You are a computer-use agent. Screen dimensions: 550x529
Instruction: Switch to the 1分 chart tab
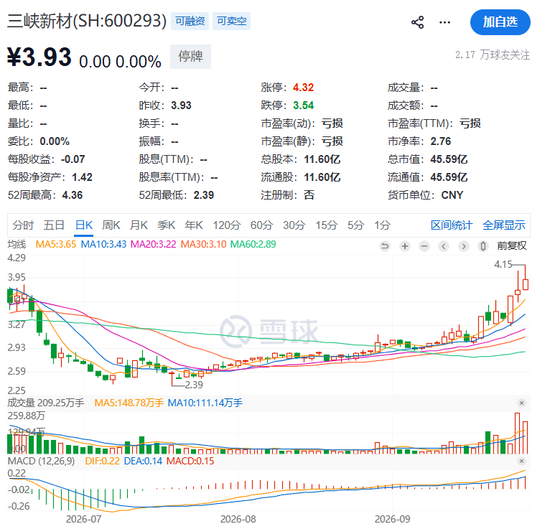[382, 225]
